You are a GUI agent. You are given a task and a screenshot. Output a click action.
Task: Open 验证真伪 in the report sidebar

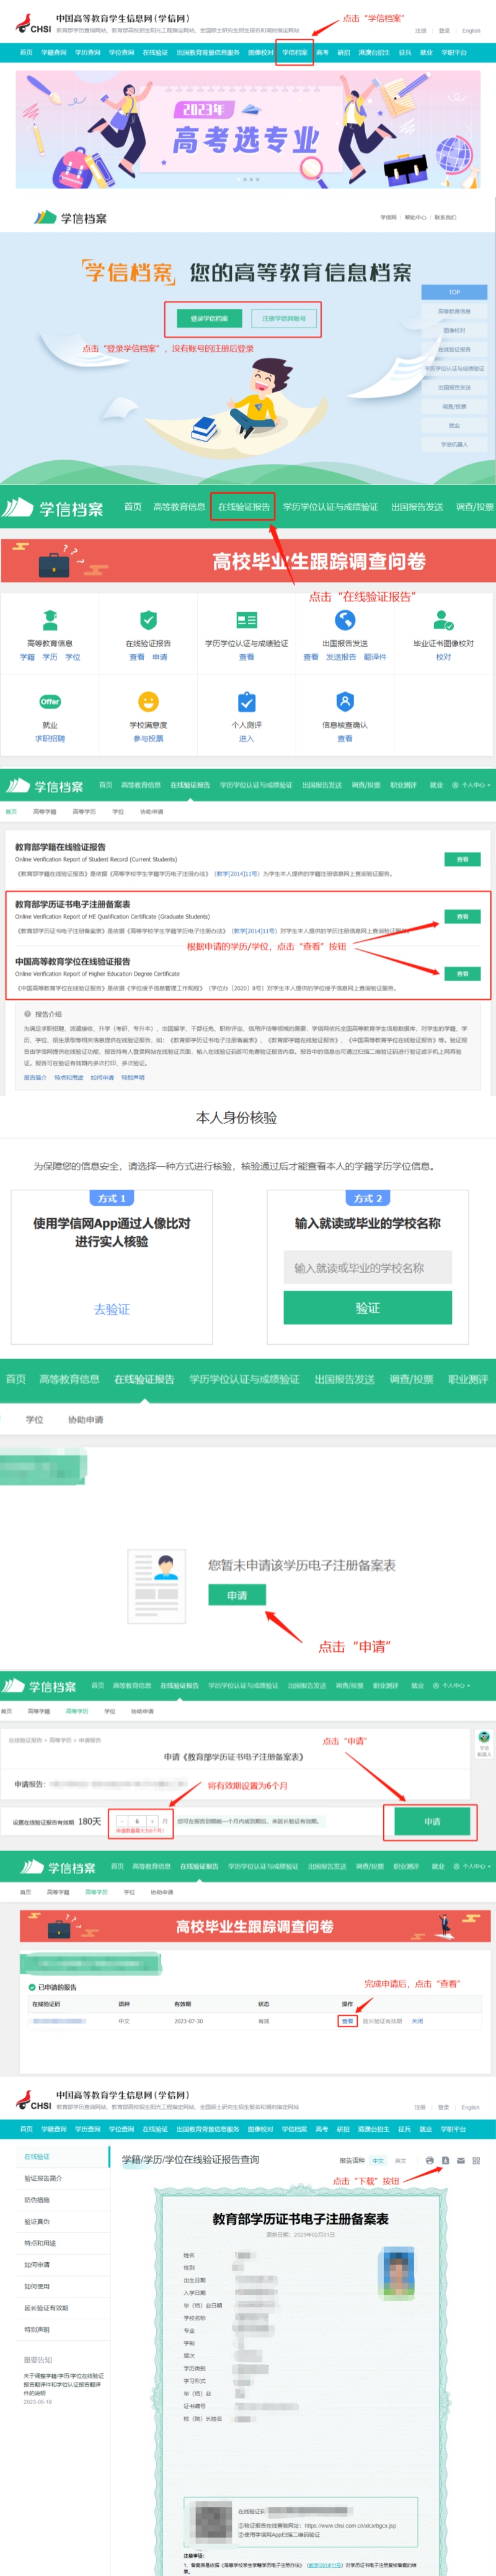(37, 2221)
